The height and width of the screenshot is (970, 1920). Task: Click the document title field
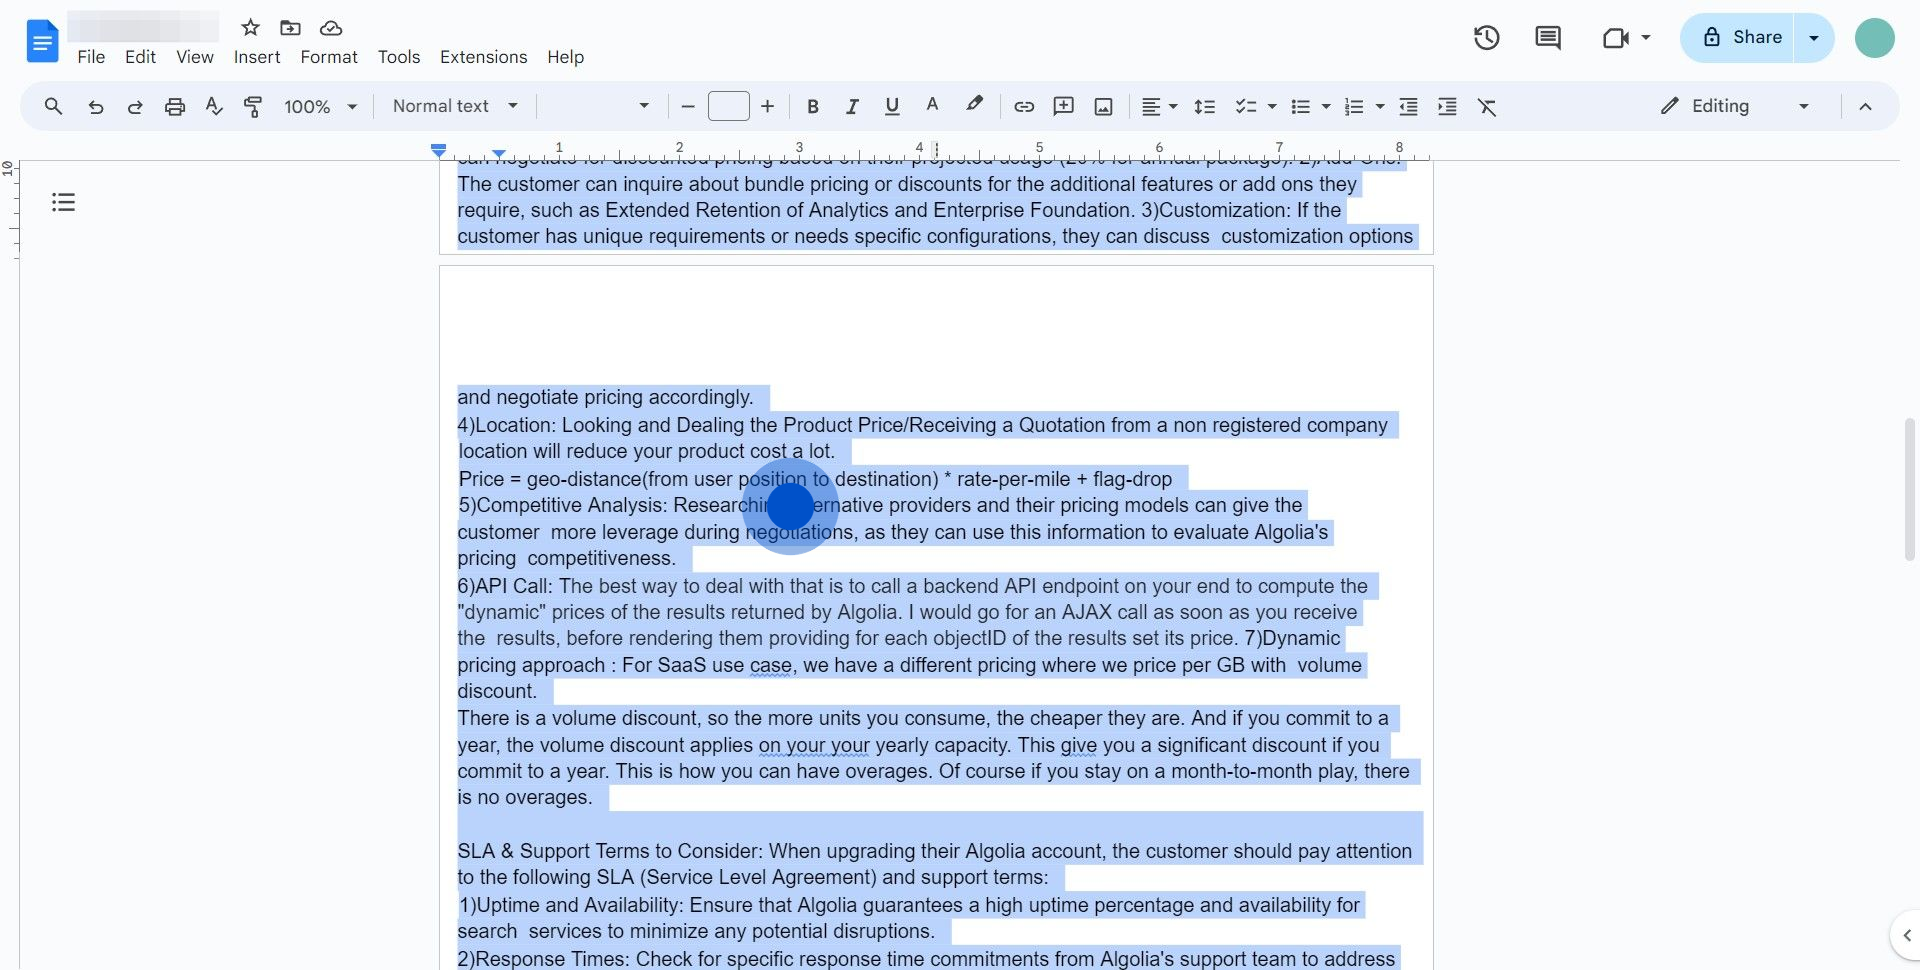144,26
